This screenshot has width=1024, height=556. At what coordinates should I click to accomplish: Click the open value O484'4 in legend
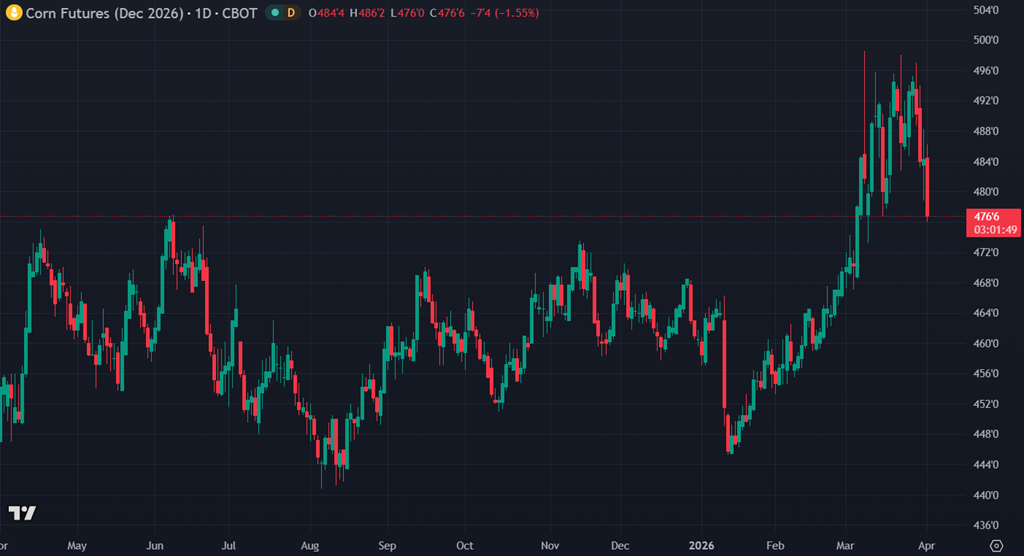point(327,12)
